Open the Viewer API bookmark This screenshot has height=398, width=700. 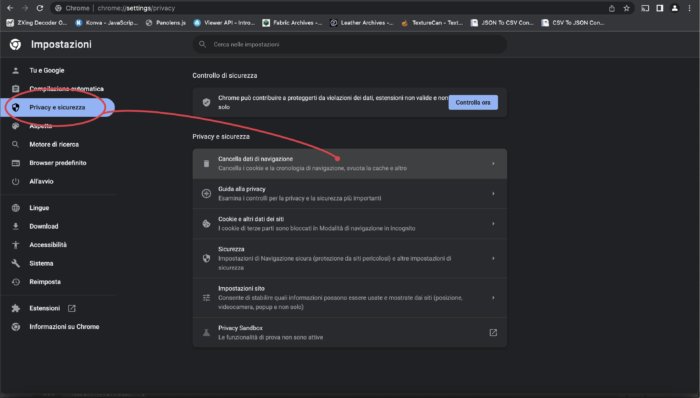(224, 23)
